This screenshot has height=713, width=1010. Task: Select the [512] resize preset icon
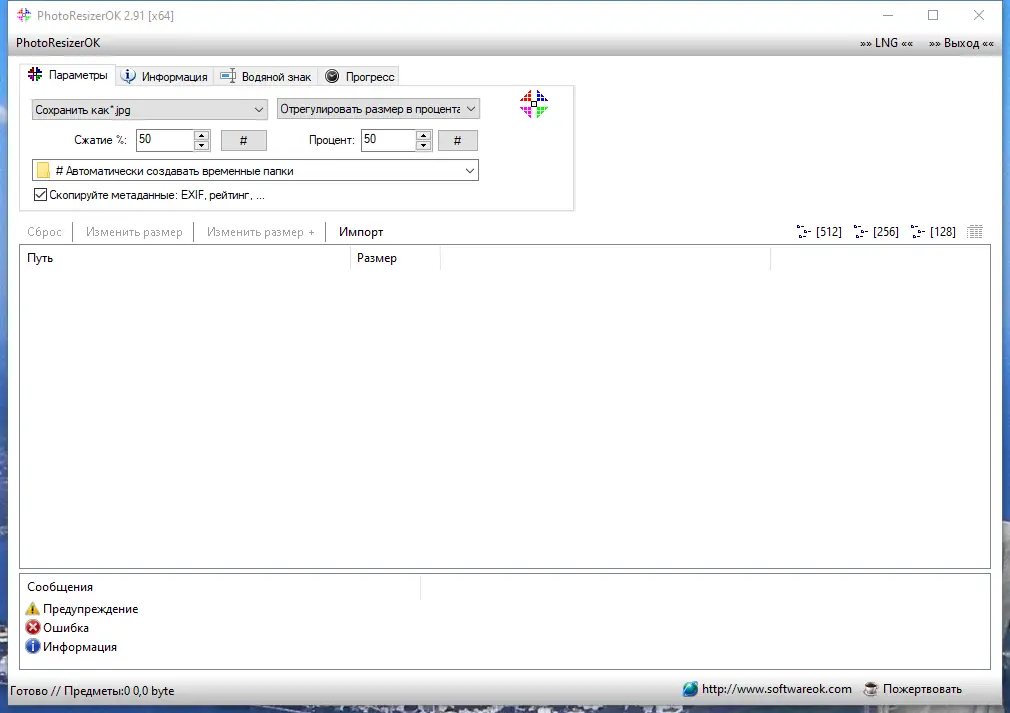(x=817, y=231)
